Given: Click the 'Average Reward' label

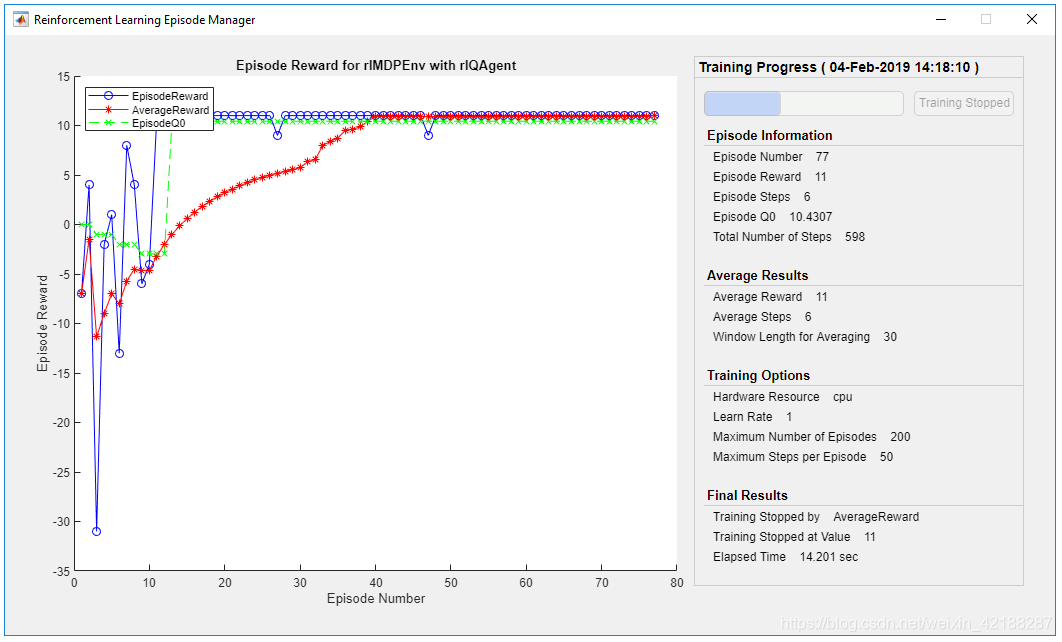Looking at the screenshot, I should coord(757,297).
